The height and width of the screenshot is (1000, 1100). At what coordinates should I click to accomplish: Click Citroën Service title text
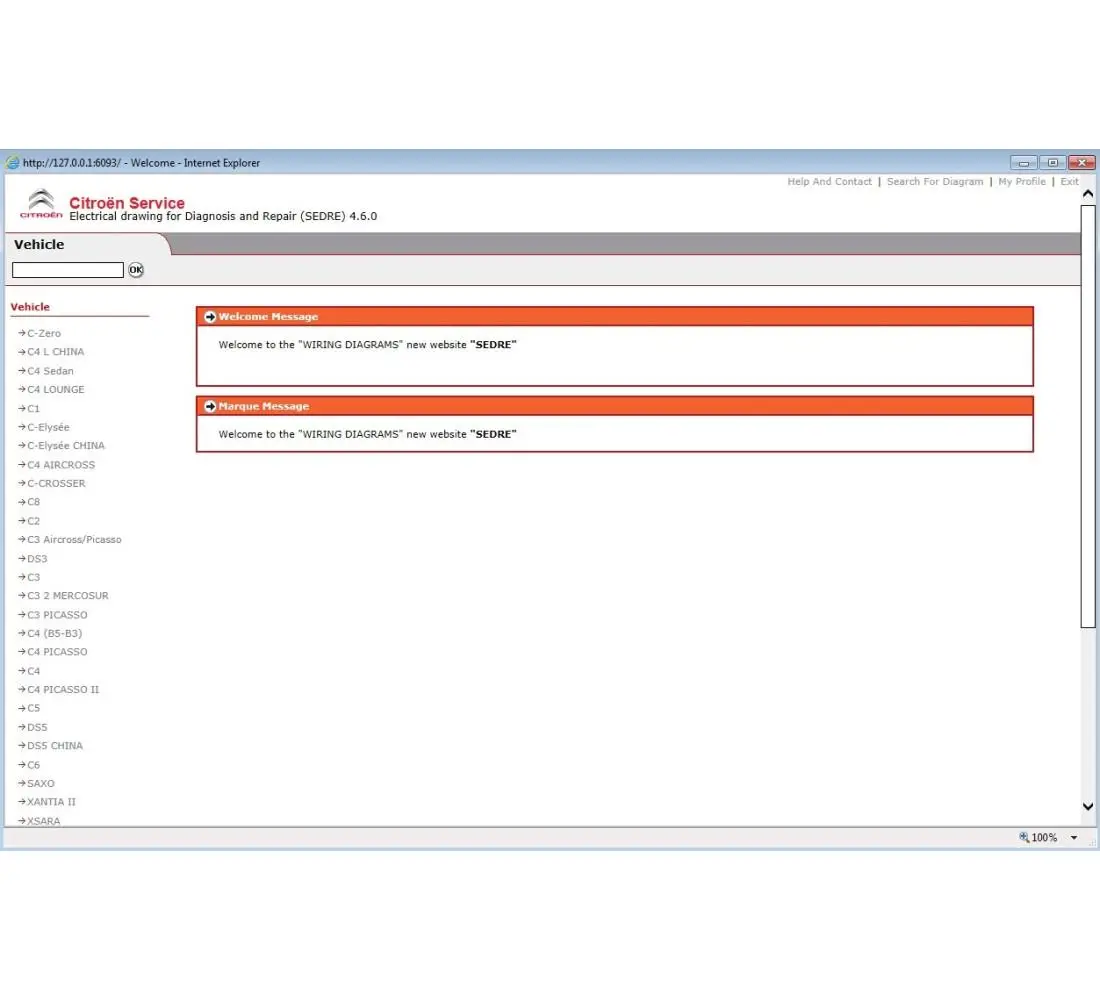(x=127, y=203)
